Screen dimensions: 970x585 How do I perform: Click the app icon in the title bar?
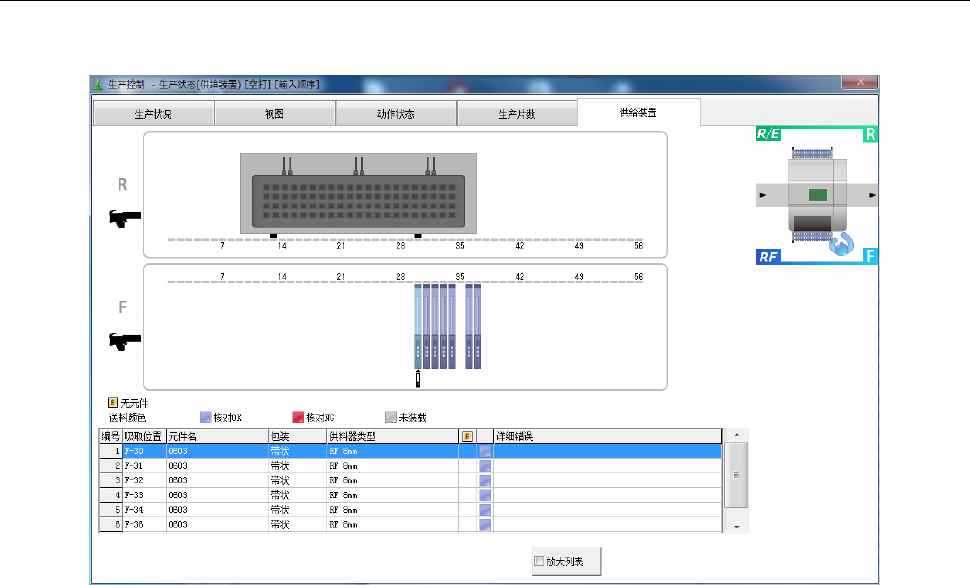click(x=98, y=84)
